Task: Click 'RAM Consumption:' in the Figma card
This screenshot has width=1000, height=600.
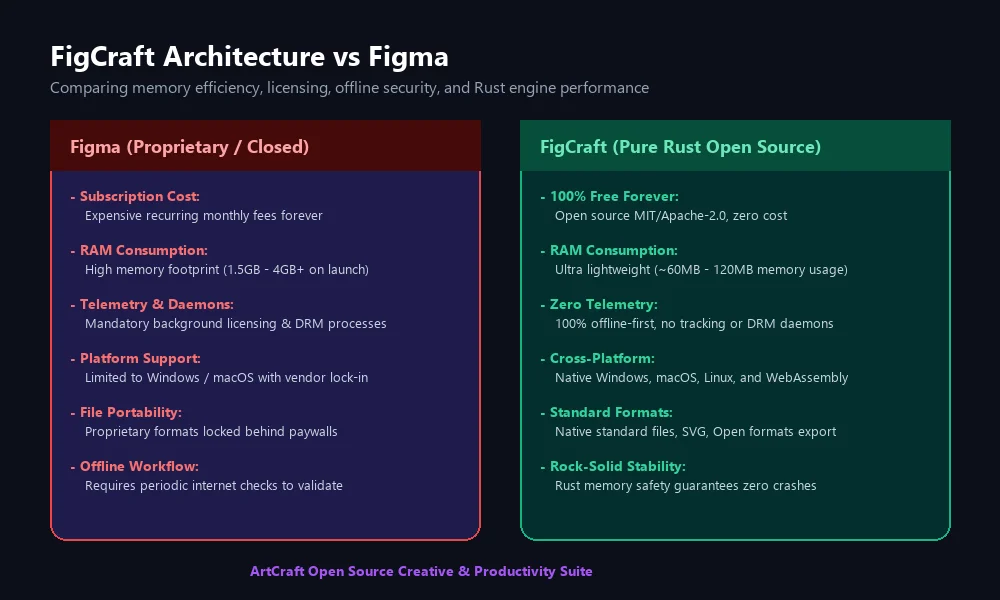Action: click(x=143, y=251)
